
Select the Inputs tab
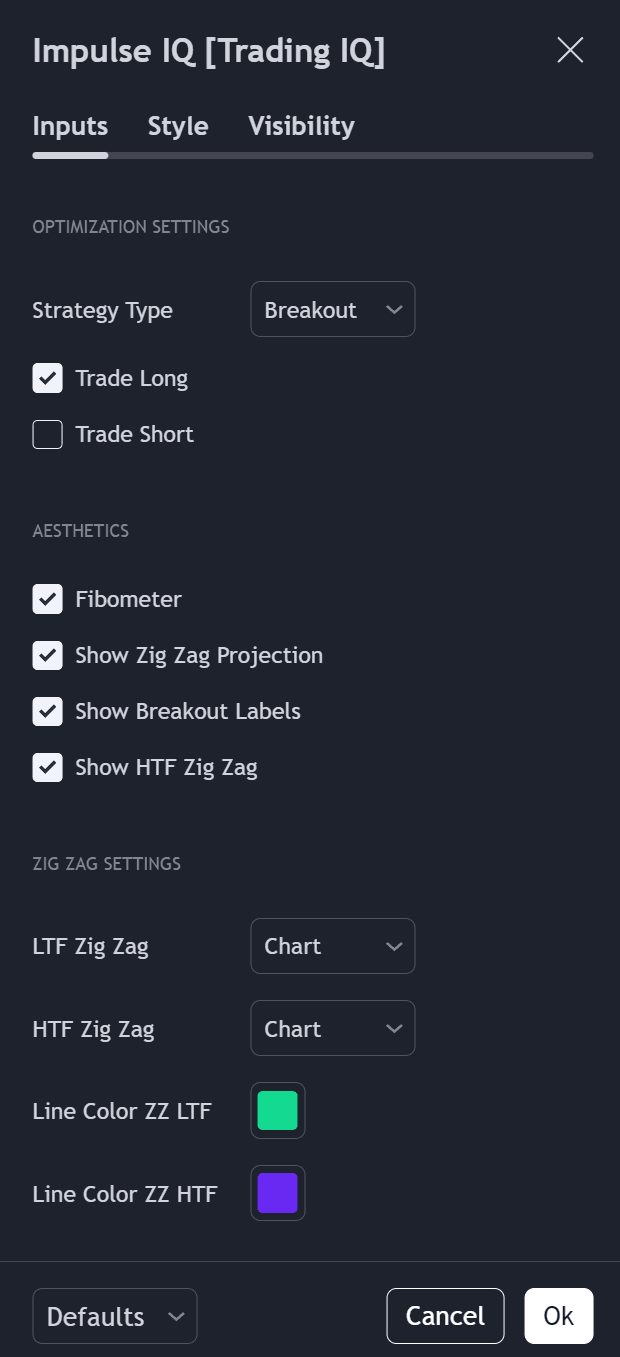click(x=70, y=126)
